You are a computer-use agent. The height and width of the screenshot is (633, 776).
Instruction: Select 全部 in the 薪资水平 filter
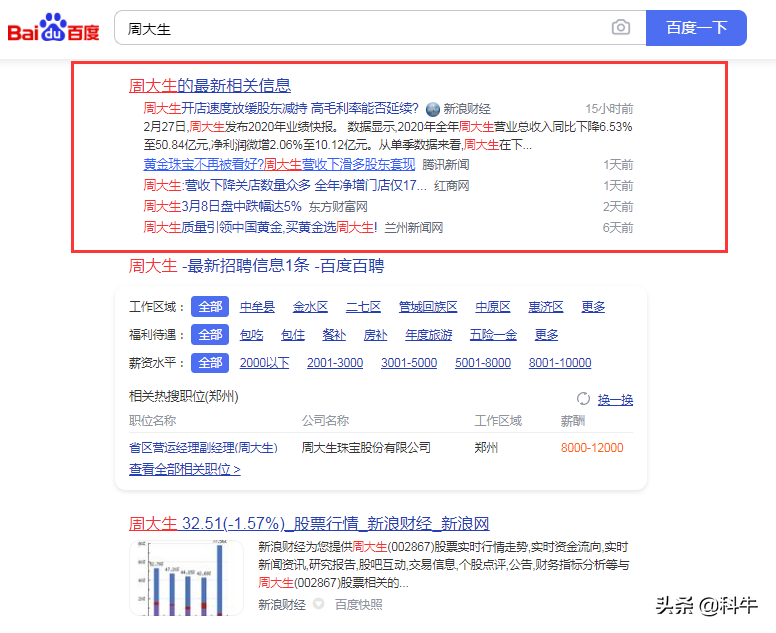[209, 363]
